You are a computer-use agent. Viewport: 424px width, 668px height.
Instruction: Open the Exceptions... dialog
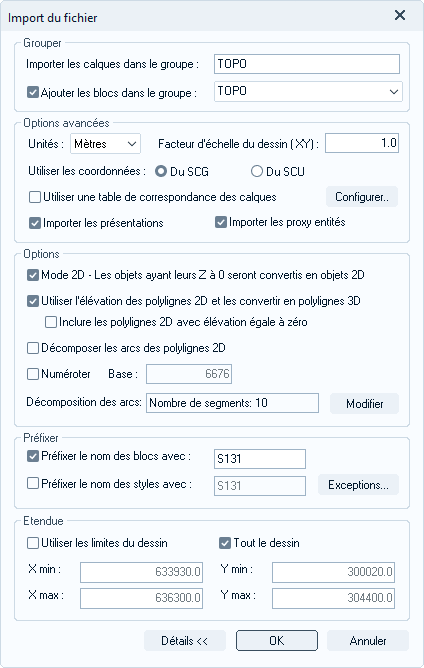click(358, 485)
